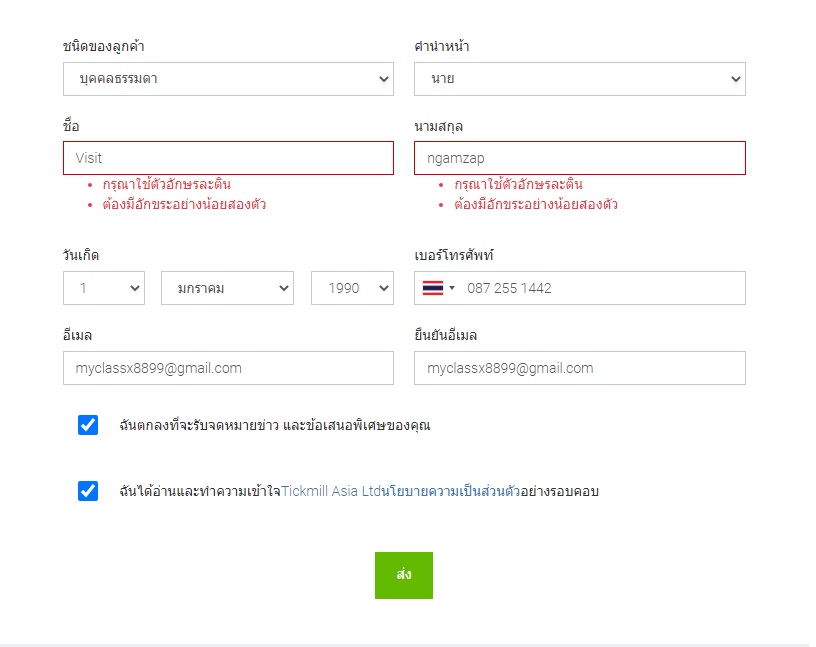
Task: Click the newsletter consent label text
Action: pyautogui.click(x=274, y=425)
